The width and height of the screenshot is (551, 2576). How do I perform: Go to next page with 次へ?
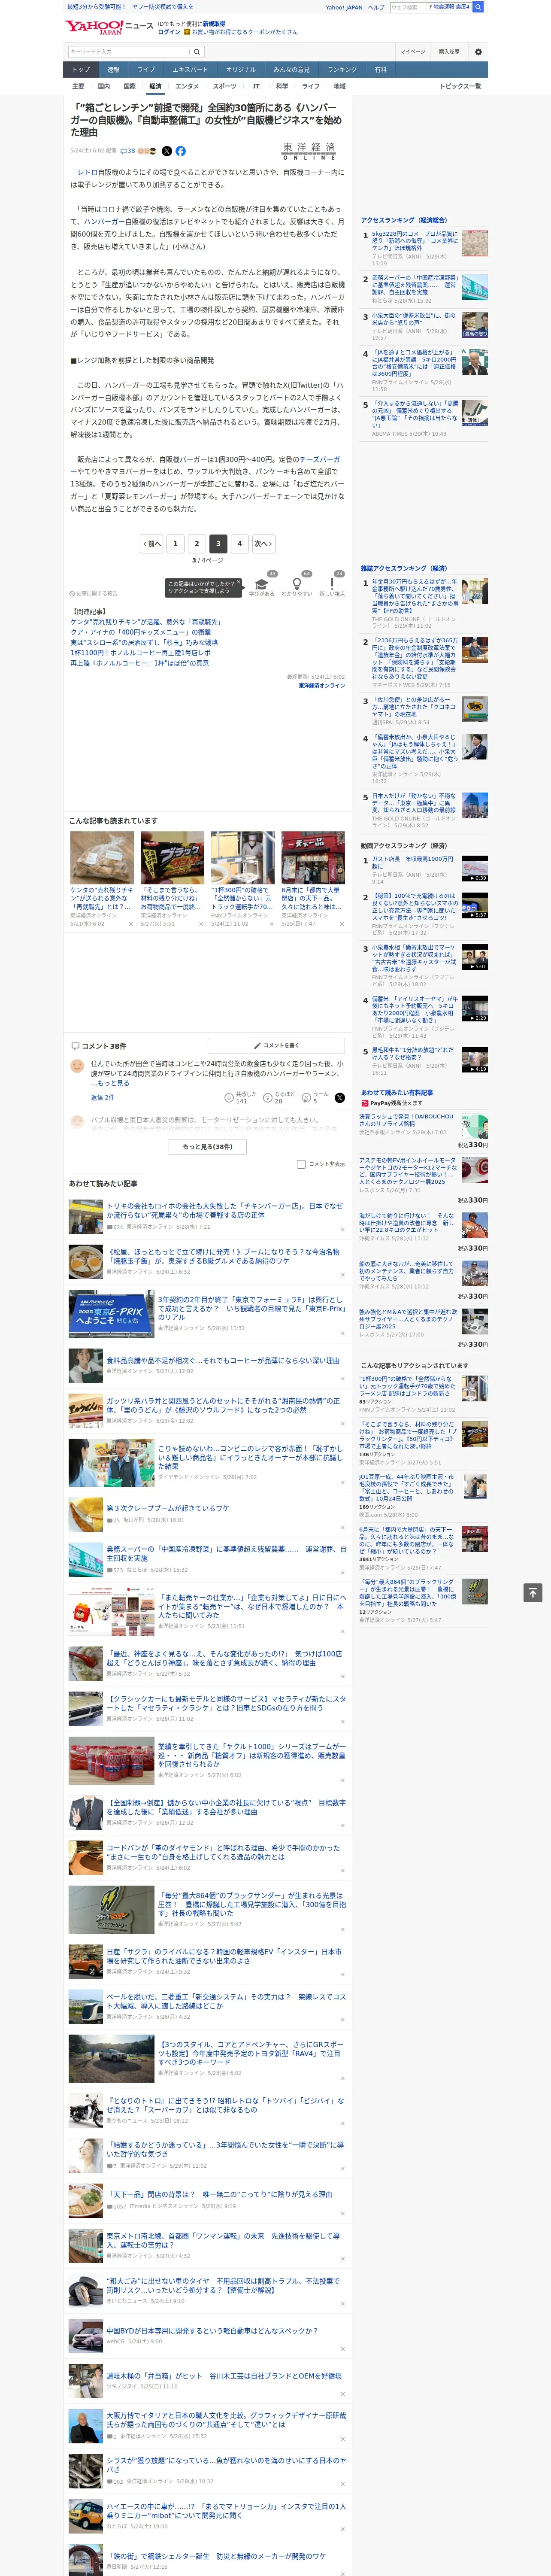(263, 544)
